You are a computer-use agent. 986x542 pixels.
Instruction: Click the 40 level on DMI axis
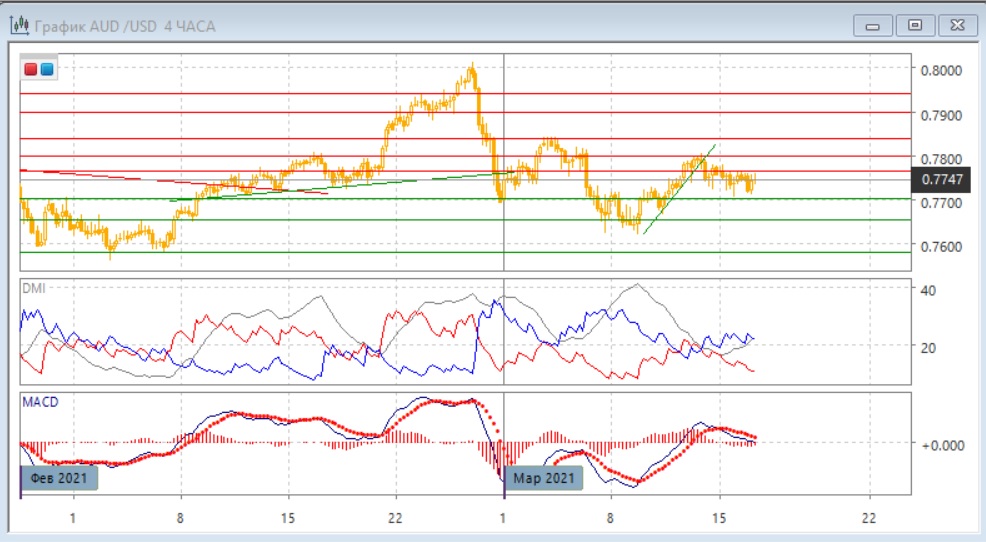coord(929,290)
